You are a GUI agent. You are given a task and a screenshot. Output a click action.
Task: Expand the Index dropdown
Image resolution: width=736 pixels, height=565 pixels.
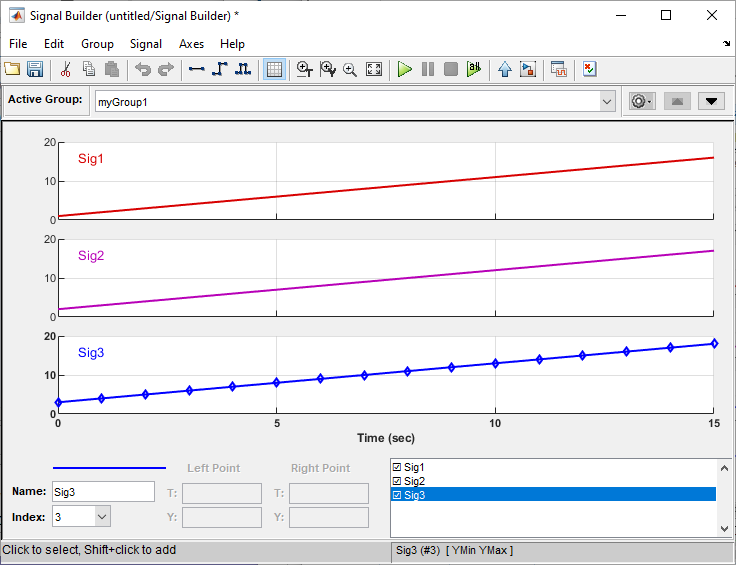click(x=102, y=517)
